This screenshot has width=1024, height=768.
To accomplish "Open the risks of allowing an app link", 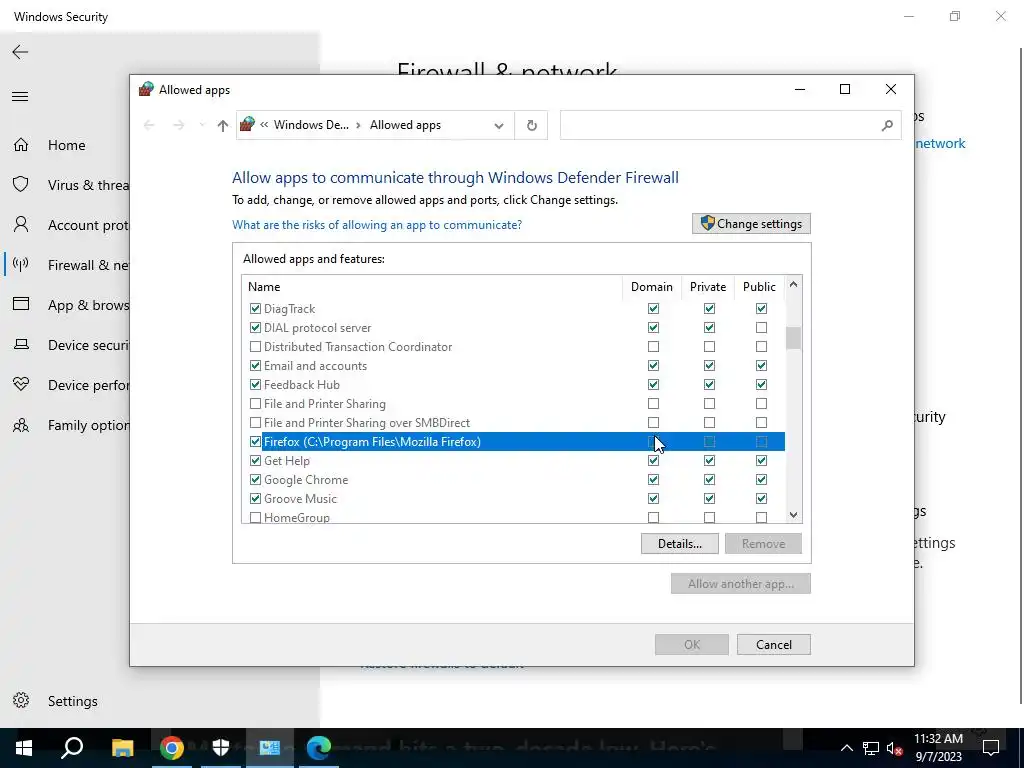I will coord(377,225).
